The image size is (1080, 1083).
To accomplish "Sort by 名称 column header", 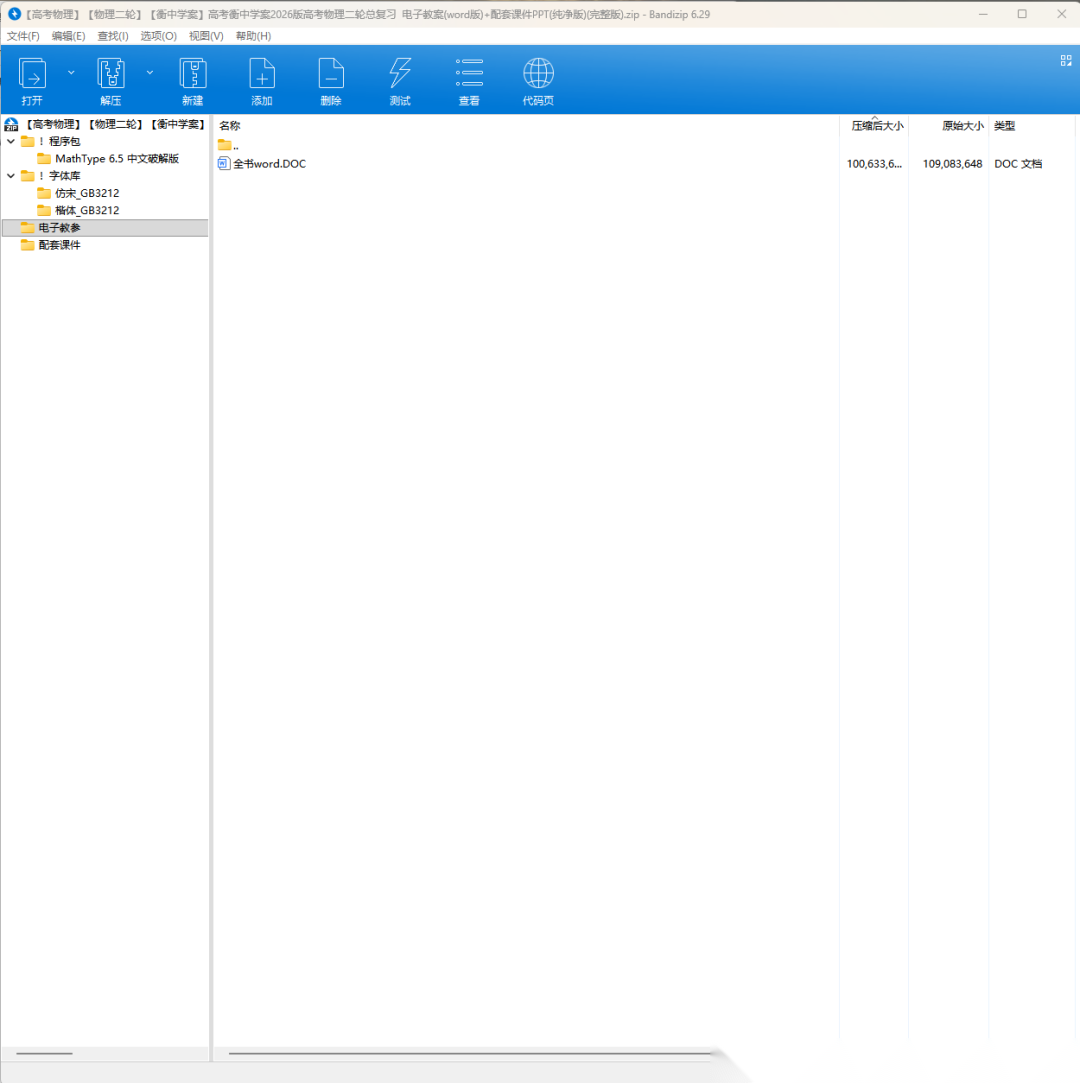I will point(230,126).
